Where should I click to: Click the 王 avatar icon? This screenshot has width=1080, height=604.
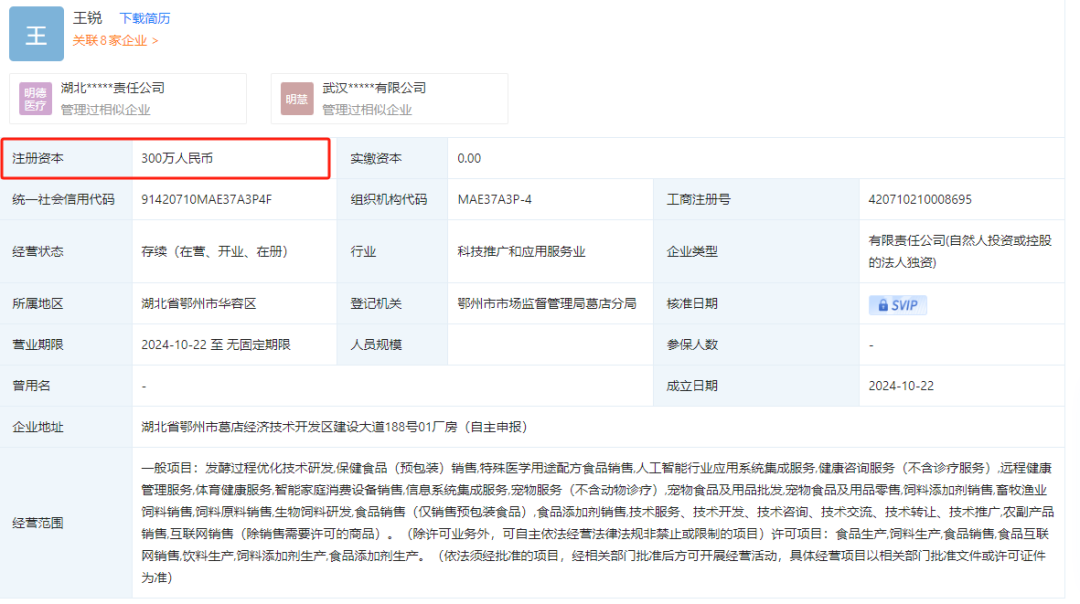36,35
